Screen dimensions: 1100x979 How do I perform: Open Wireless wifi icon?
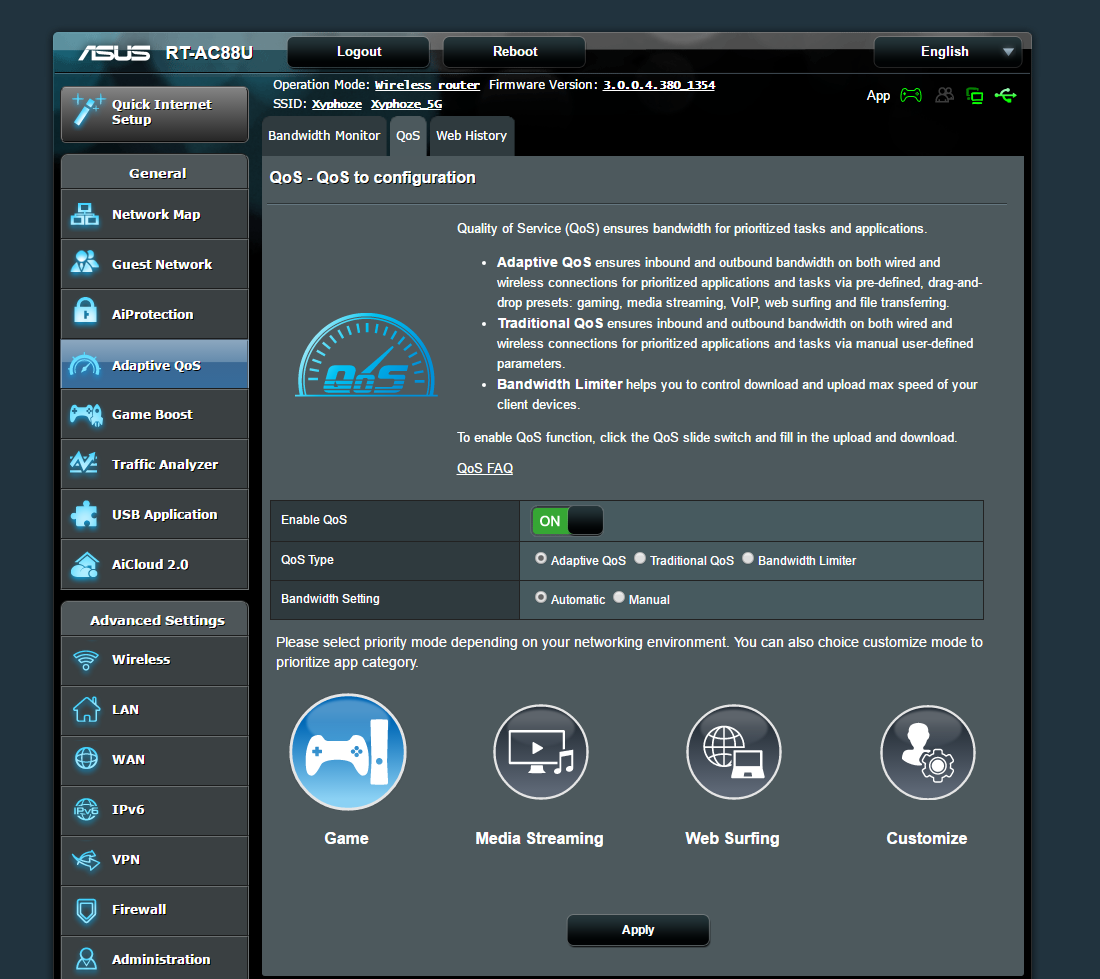click(x=86, y=660)
